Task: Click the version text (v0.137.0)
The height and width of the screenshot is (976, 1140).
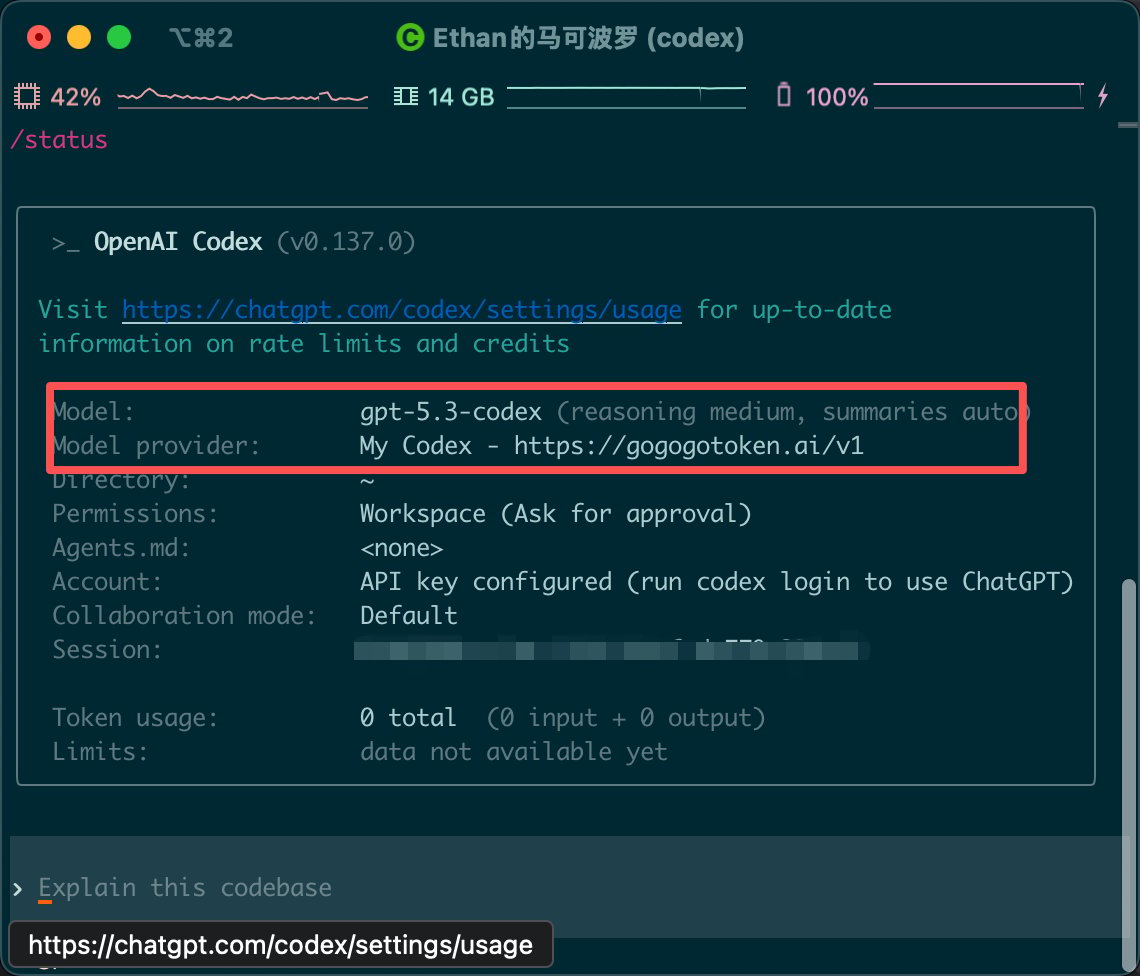Action: coord(345,241)
